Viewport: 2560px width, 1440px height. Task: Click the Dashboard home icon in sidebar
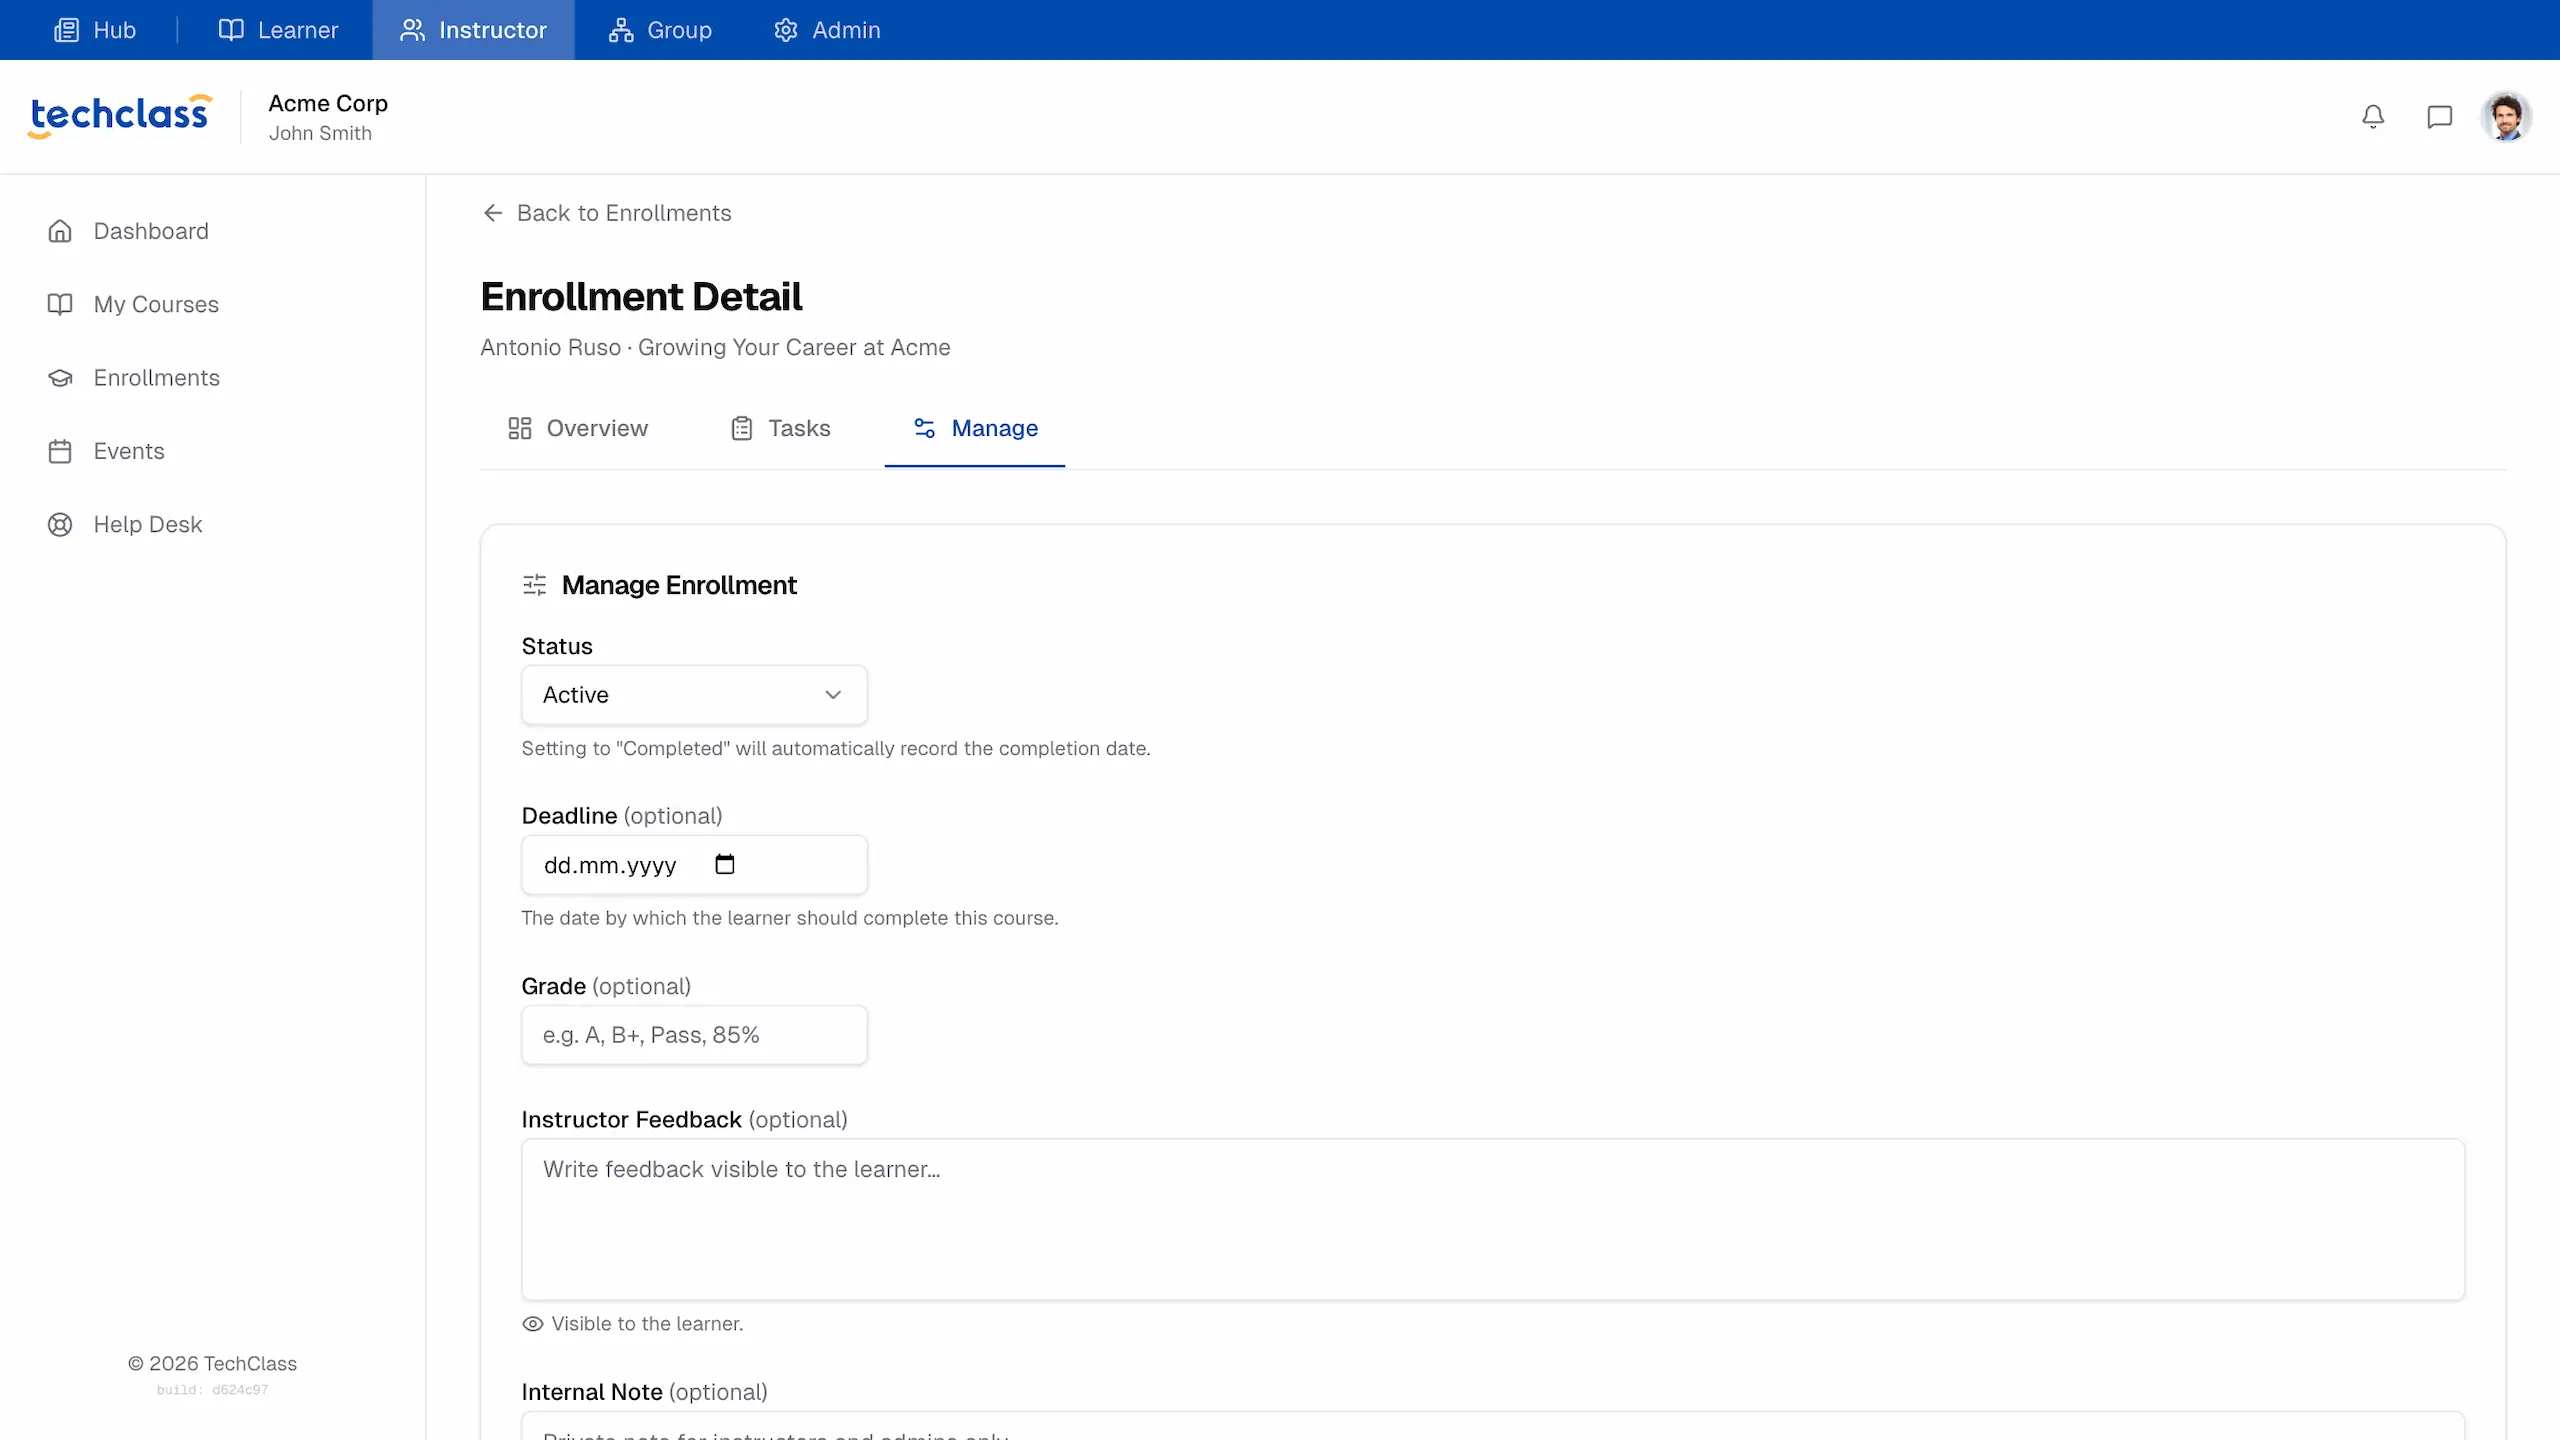coord(60,231)
